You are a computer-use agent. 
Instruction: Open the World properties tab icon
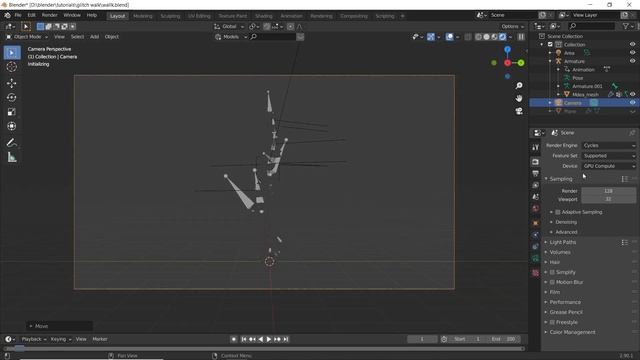(536, 209)
